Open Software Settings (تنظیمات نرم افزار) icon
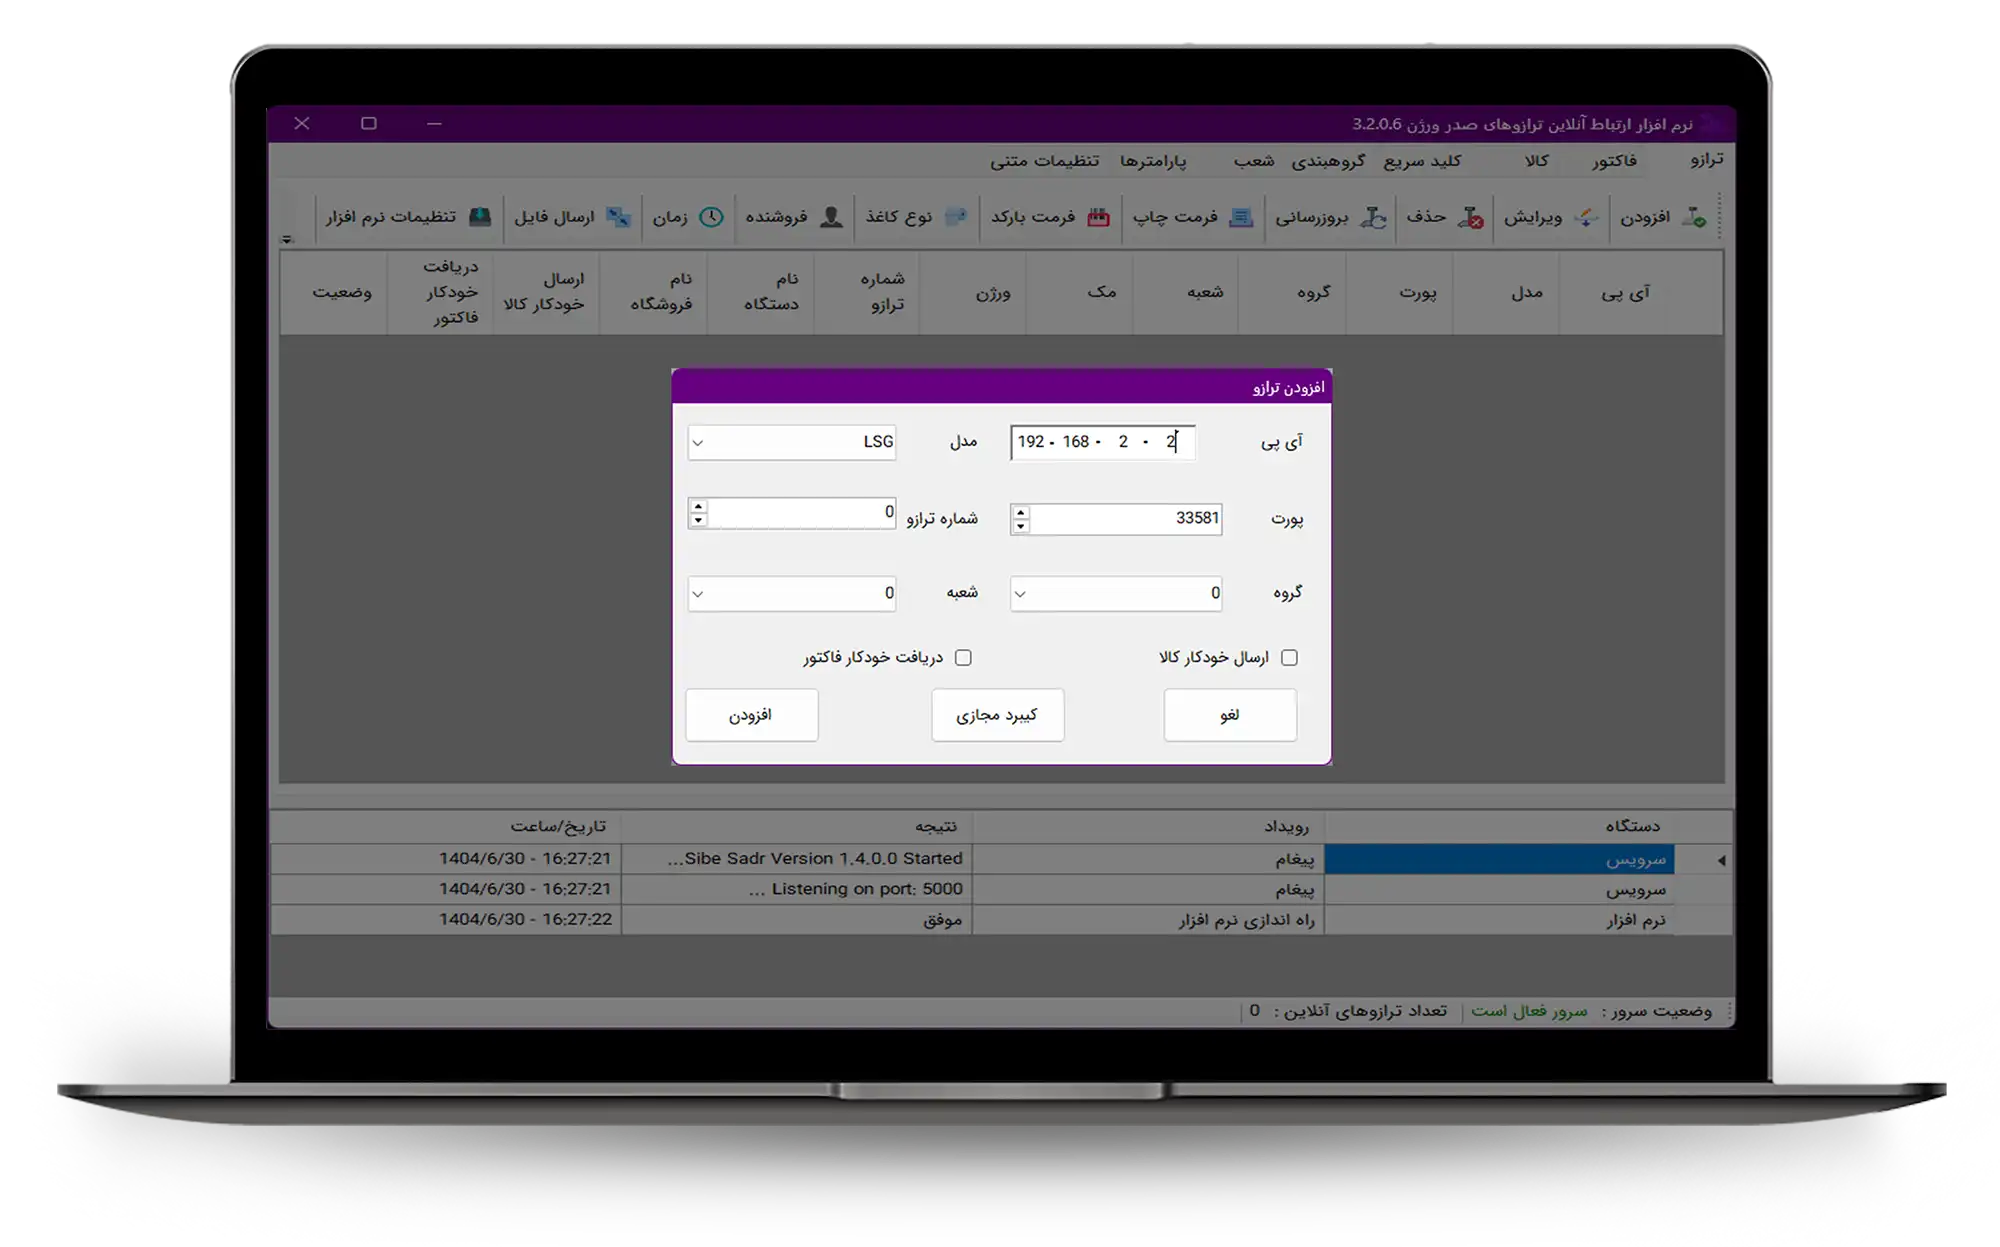2000x1247 pixels. (x=480, y=217)
